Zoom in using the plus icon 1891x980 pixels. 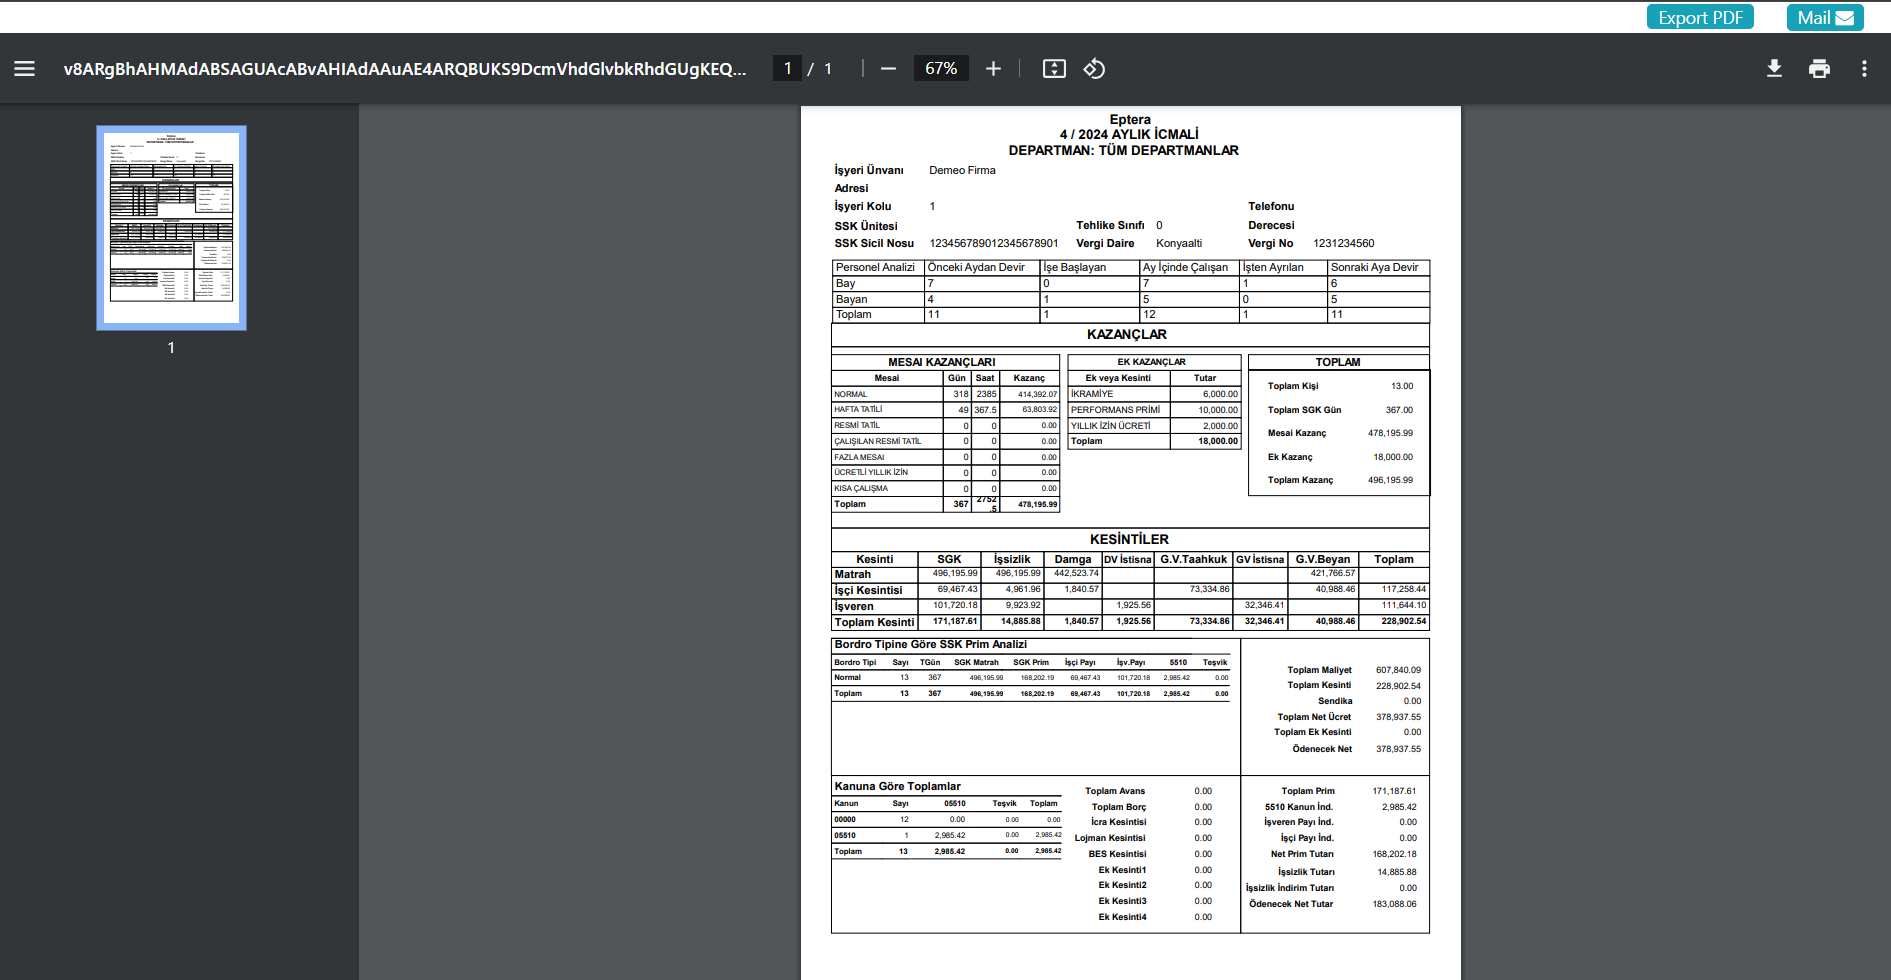pyautogui.click(x=993, y=69)
